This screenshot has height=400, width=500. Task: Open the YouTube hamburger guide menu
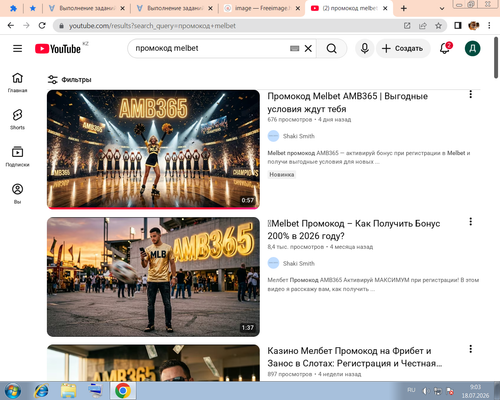pos(17,49)
